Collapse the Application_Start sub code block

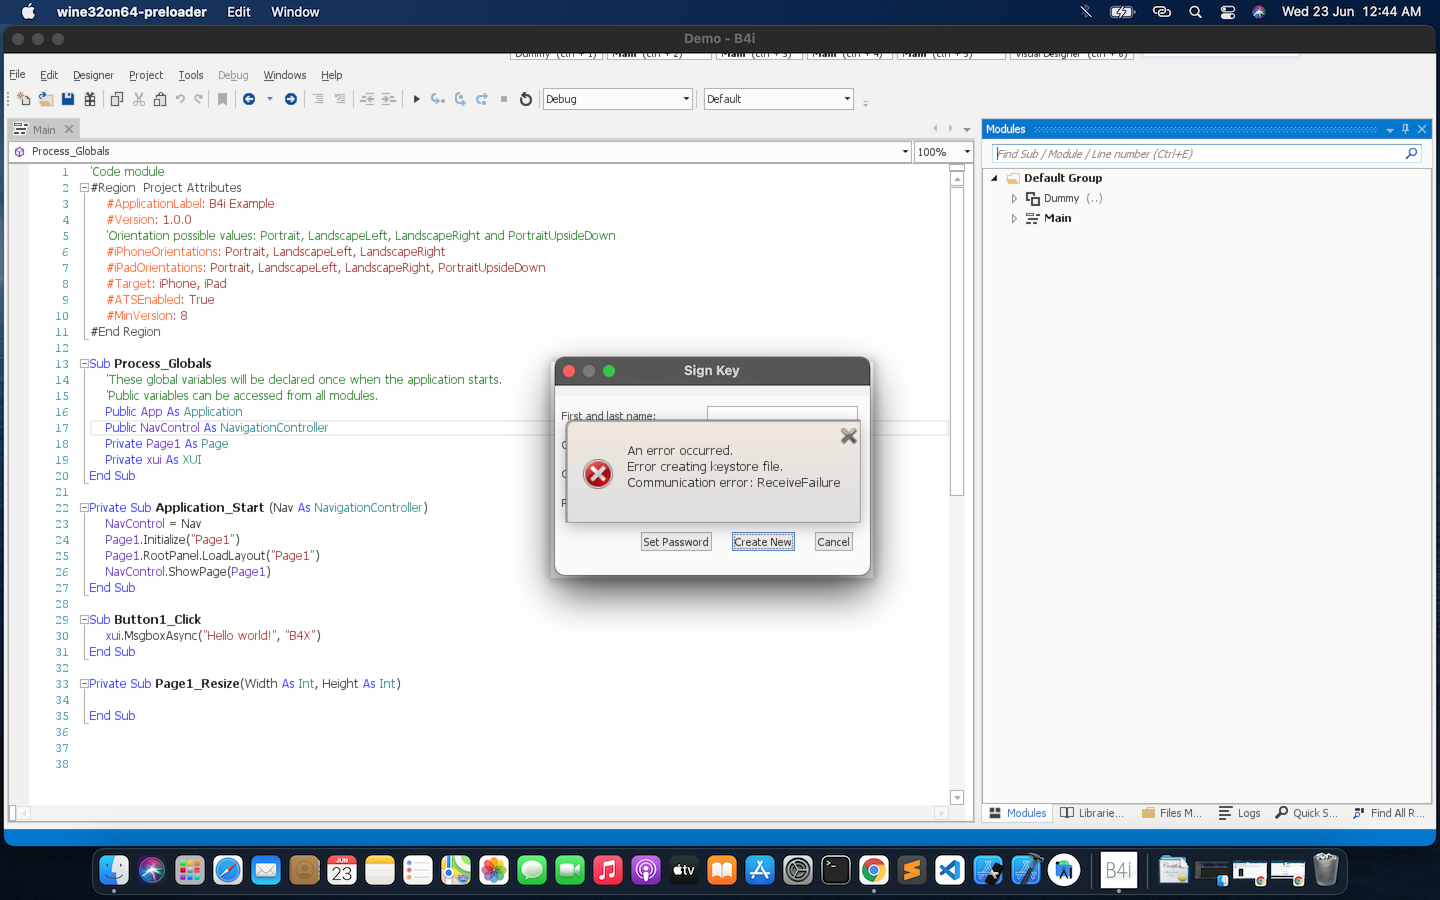click(84, 508)
